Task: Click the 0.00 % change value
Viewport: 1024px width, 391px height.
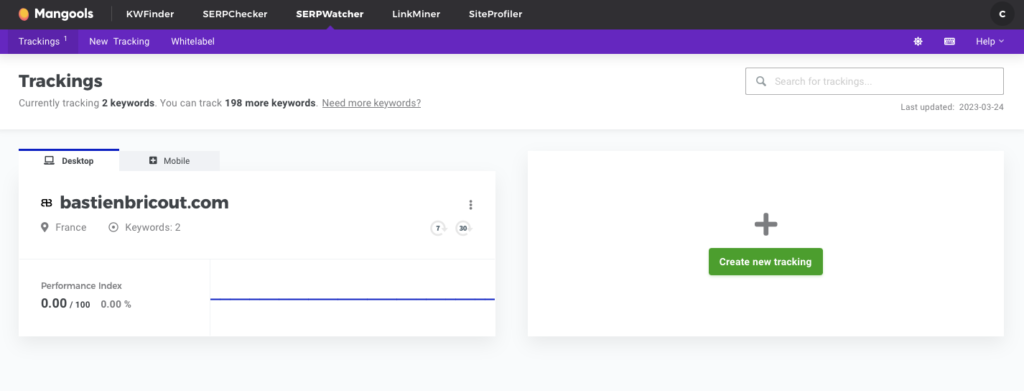Action: [x=116, y=304]
